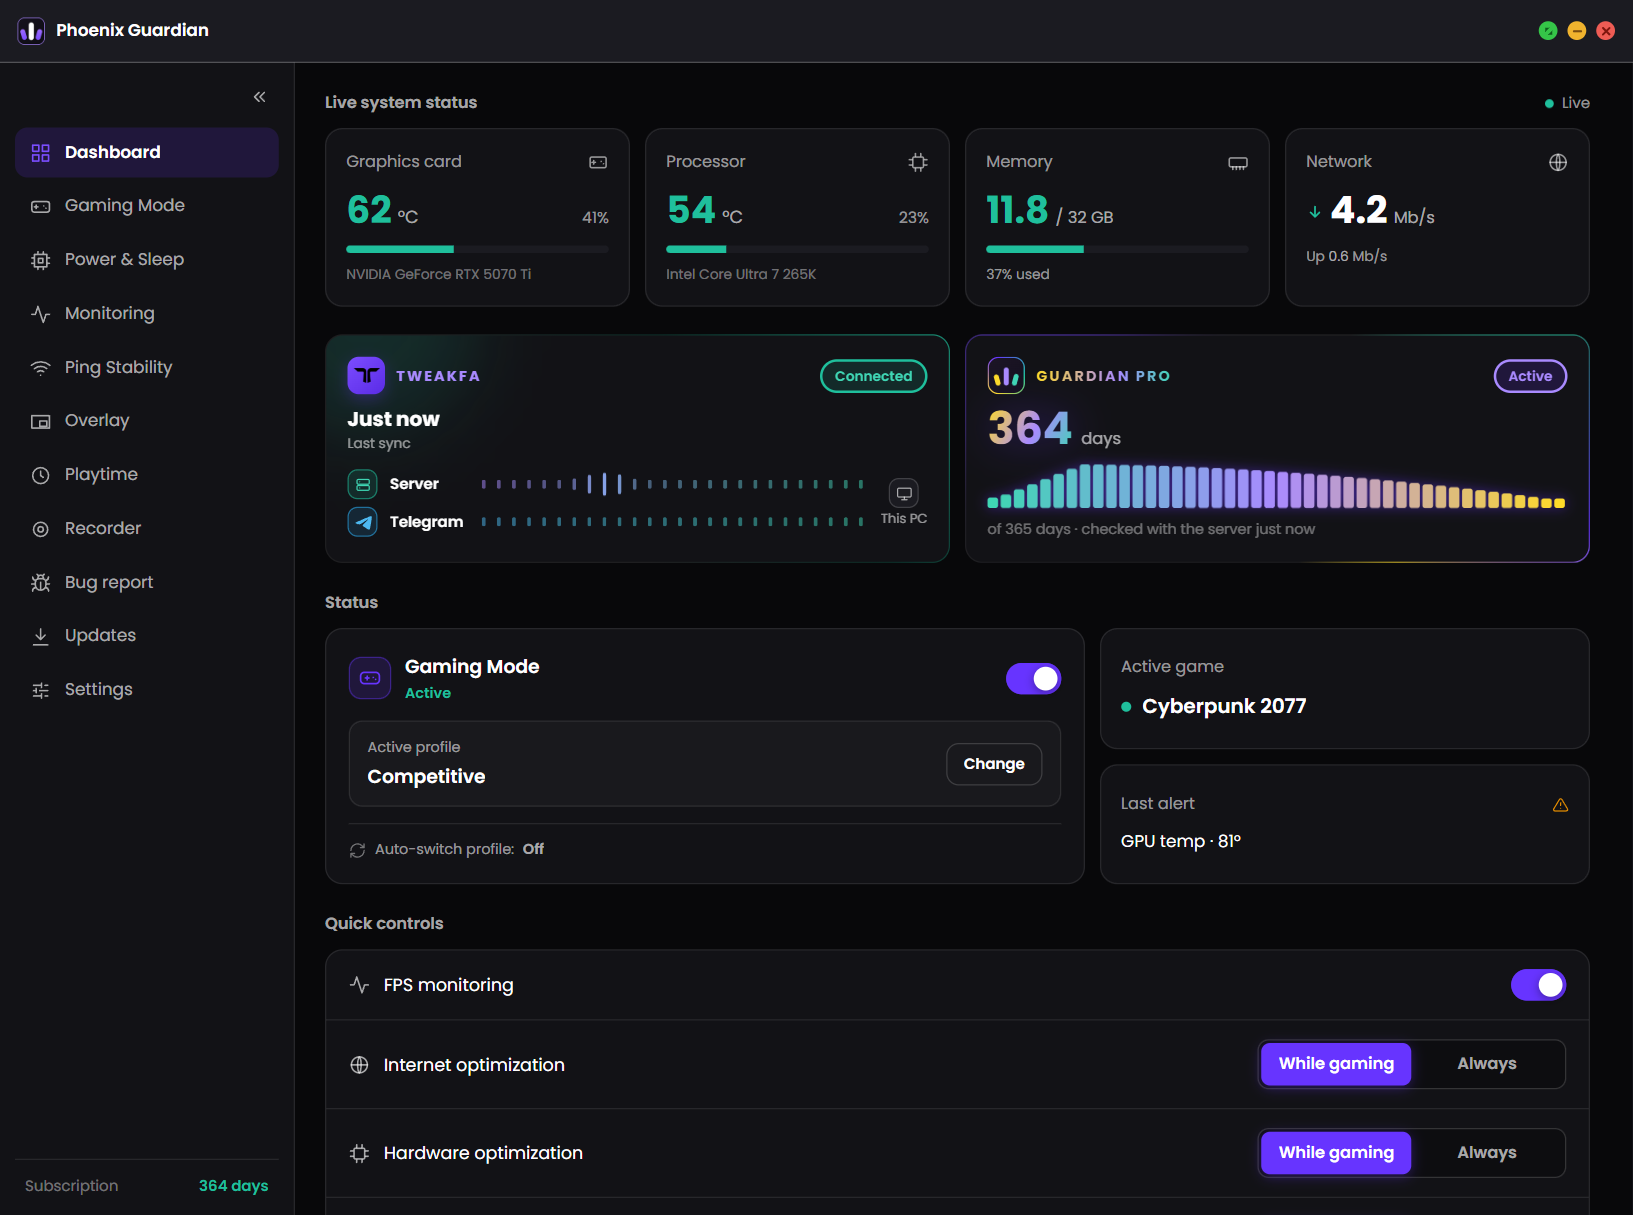Open Power & Sleep section

point(147,259)
